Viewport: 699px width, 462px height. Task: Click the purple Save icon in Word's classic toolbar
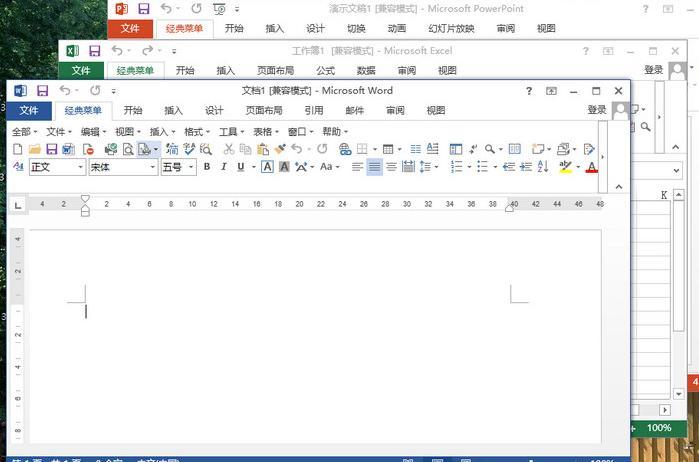(x=52, y=149)
